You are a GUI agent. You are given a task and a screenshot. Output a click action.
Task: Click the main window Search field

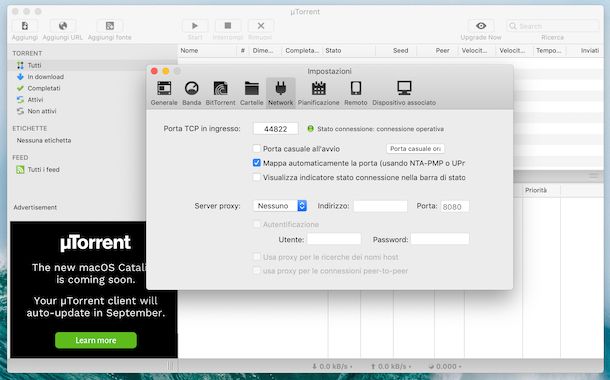(552, 26)
